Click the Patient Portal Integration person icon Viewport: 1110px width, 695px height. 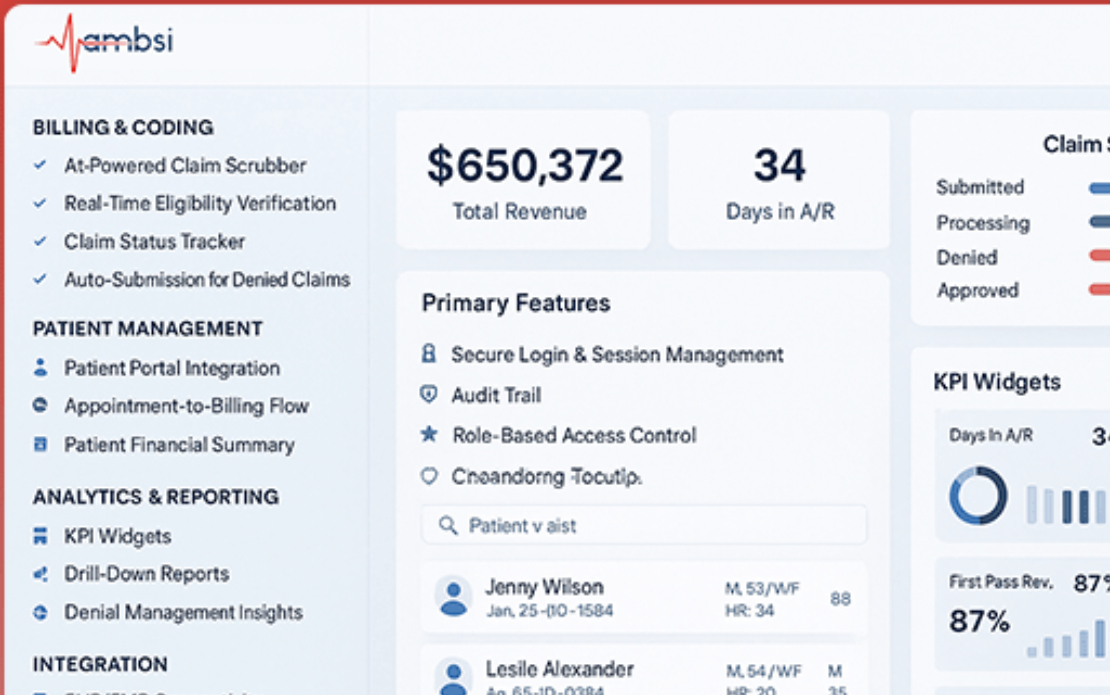click(x=40, y=368)
